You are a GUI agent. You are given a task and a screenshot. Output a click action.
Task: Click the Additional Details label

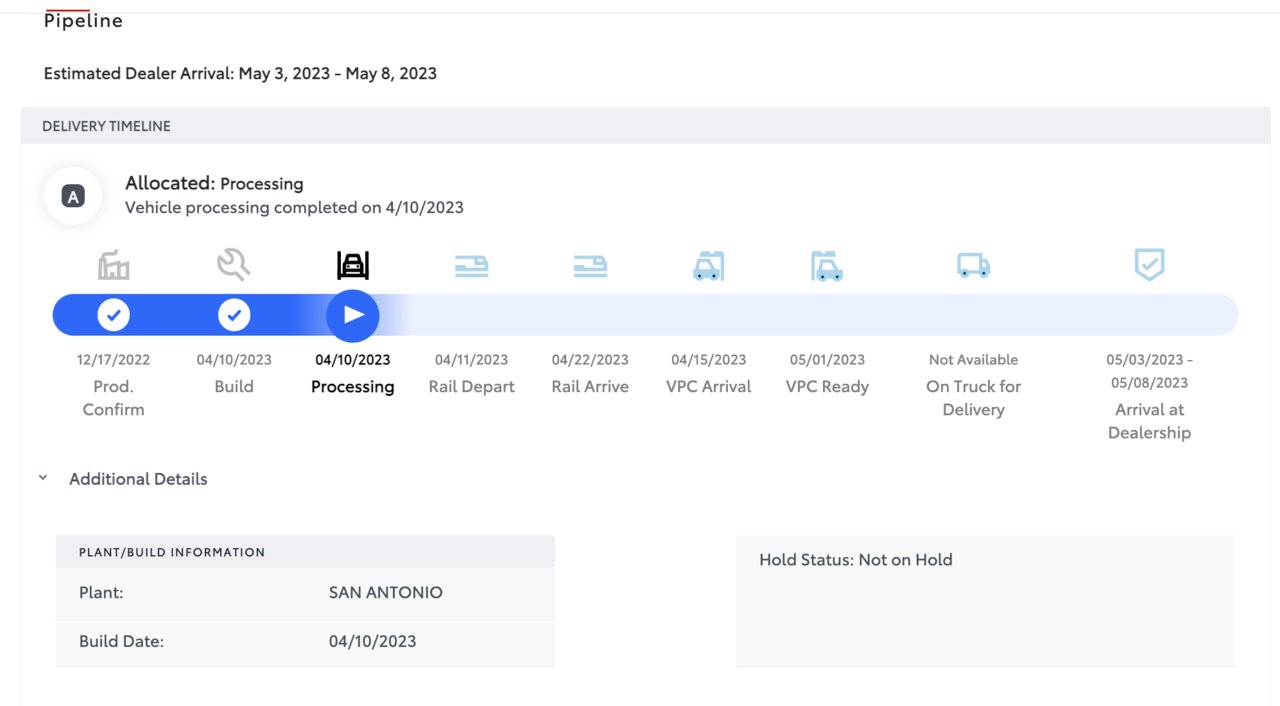[x=138, y=479]
